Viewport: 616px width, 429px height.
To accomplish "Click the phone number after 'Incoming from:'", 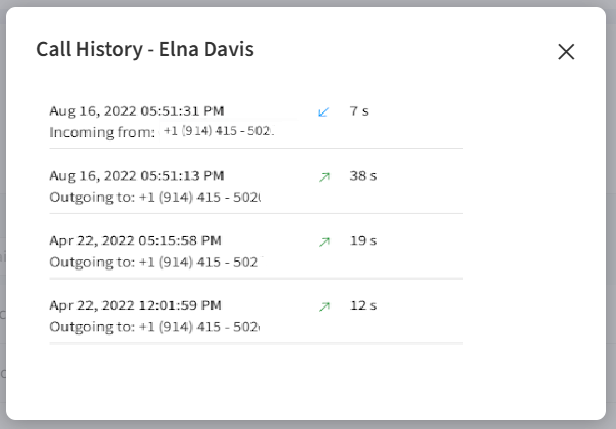I will [219, 132].
